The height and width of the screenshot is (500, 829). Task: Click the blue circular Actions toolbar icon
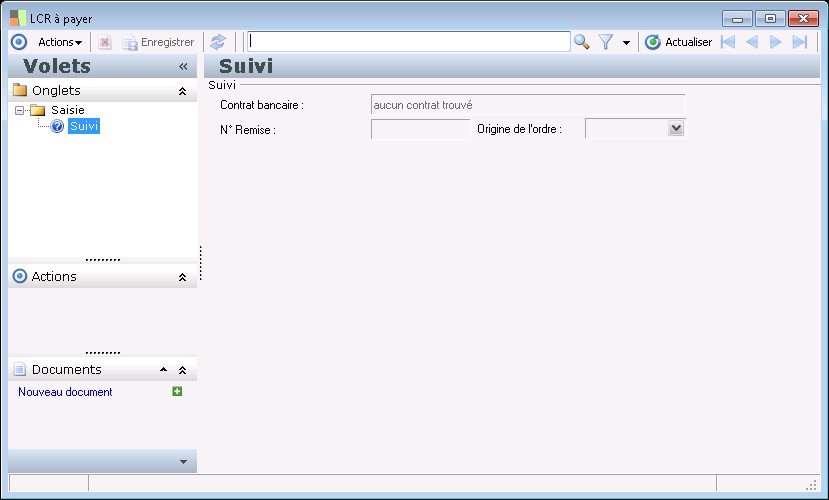click(x=19, y=42)
